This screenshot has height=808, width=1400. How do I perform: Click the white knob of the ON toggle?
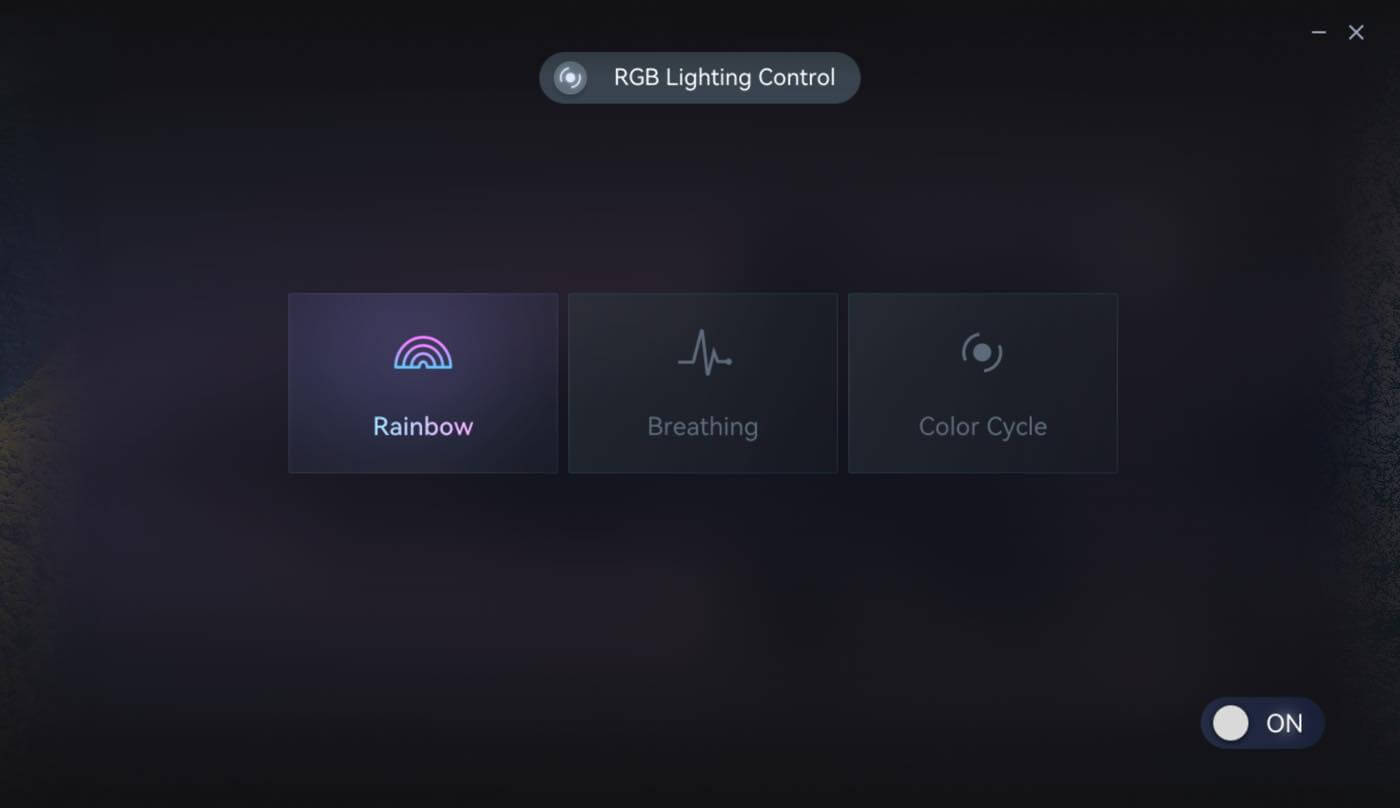coord(1231,723)
